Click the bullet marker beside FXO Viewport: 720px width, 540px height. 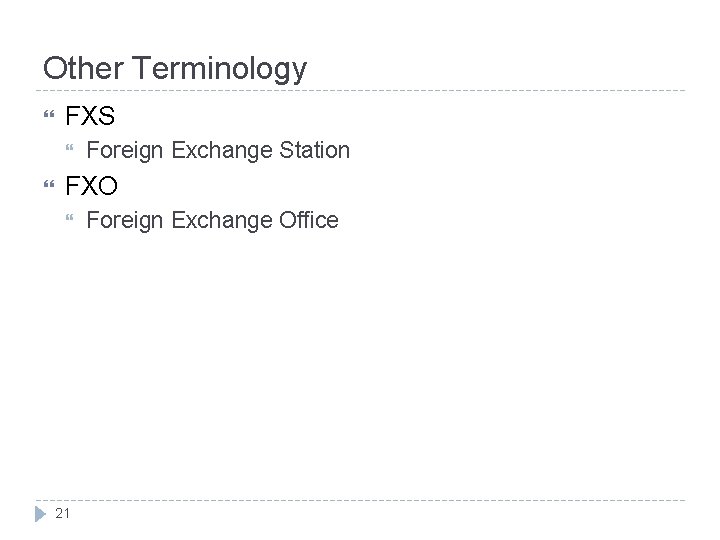pyautogui.click(x=47, y=186)
